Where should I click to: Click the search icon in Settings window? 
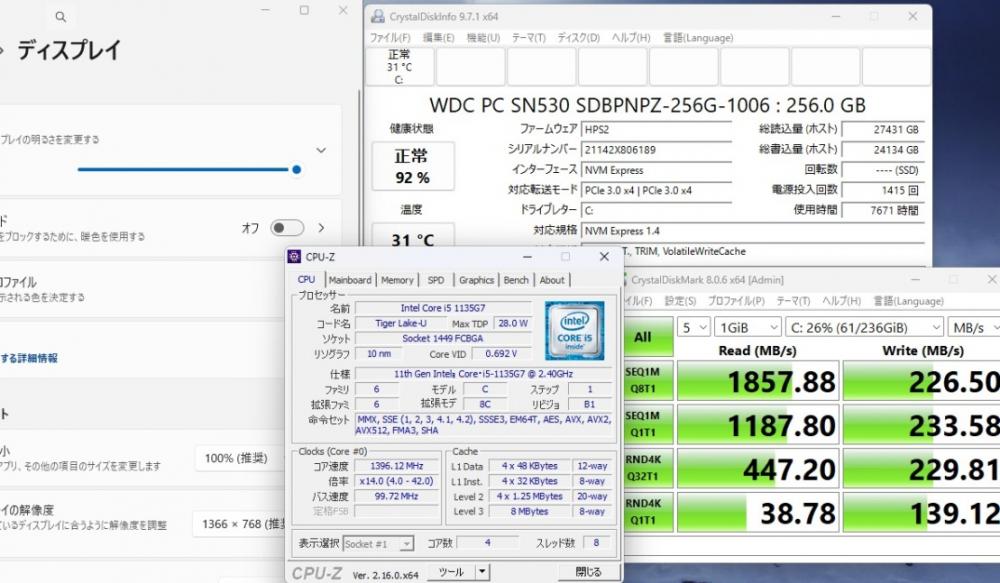61,17
